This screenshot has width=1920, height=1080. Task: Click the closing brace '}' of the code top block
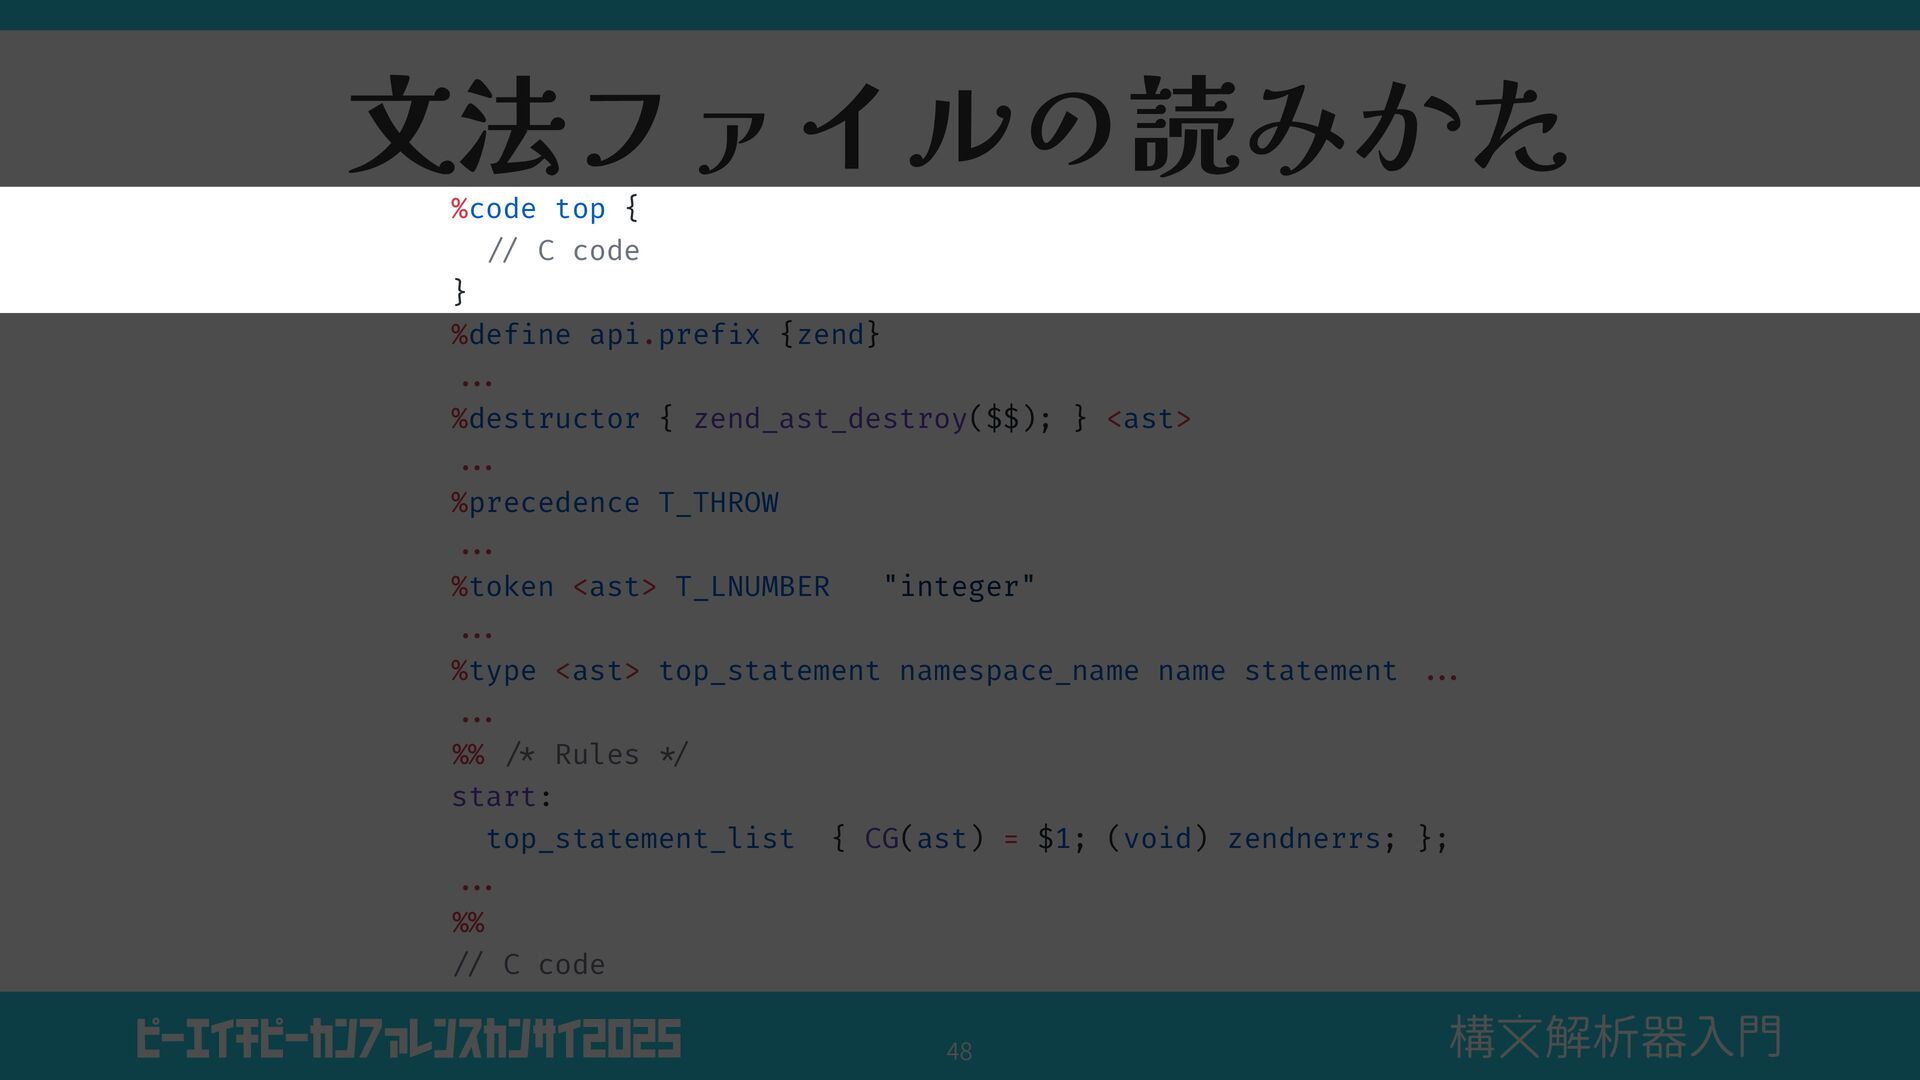point(459,292)
